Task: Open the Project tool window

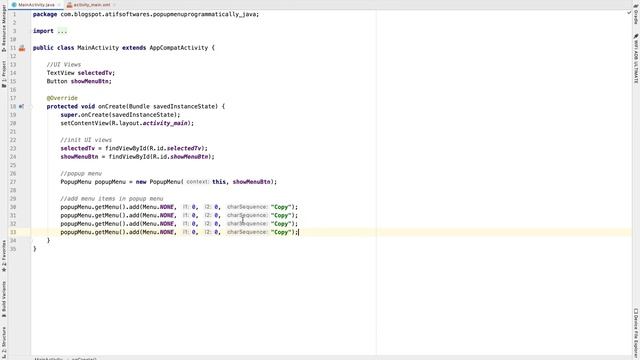Action: coord(4,74)
